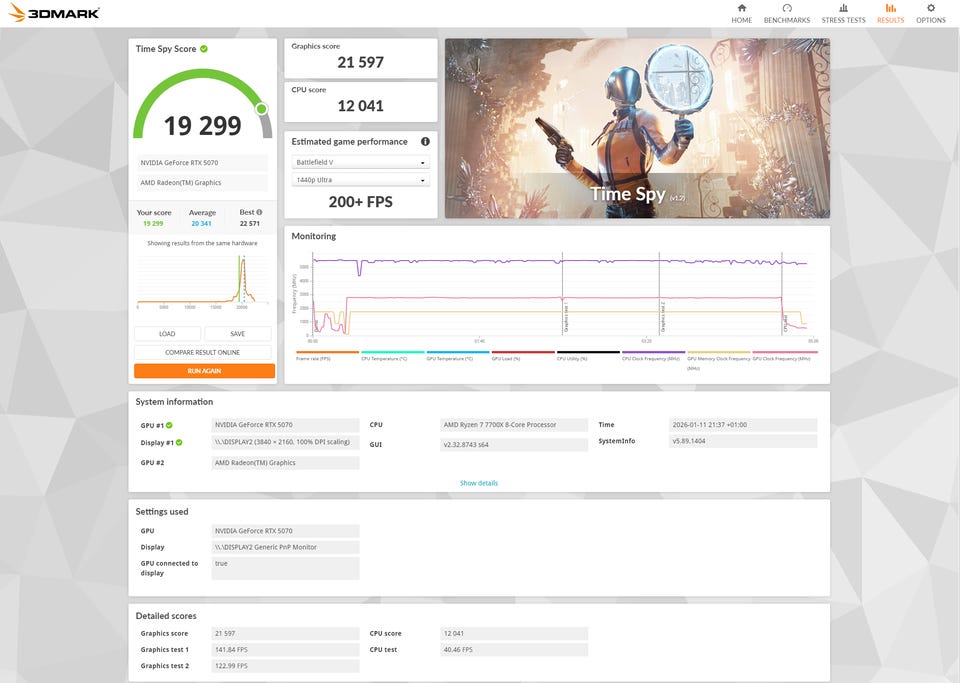960x683 pixels.
Task: Click Graphics test 2 value 122.99 FPS
Action: (285, 666)
